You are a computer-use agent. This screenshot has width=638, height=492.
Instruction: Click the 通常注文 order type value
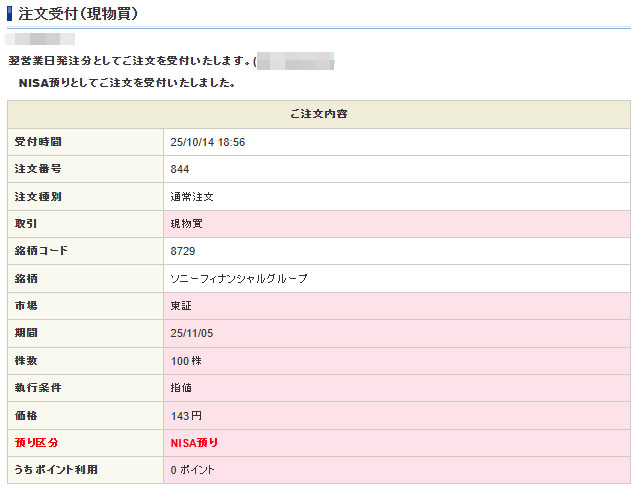pos(192,197)
